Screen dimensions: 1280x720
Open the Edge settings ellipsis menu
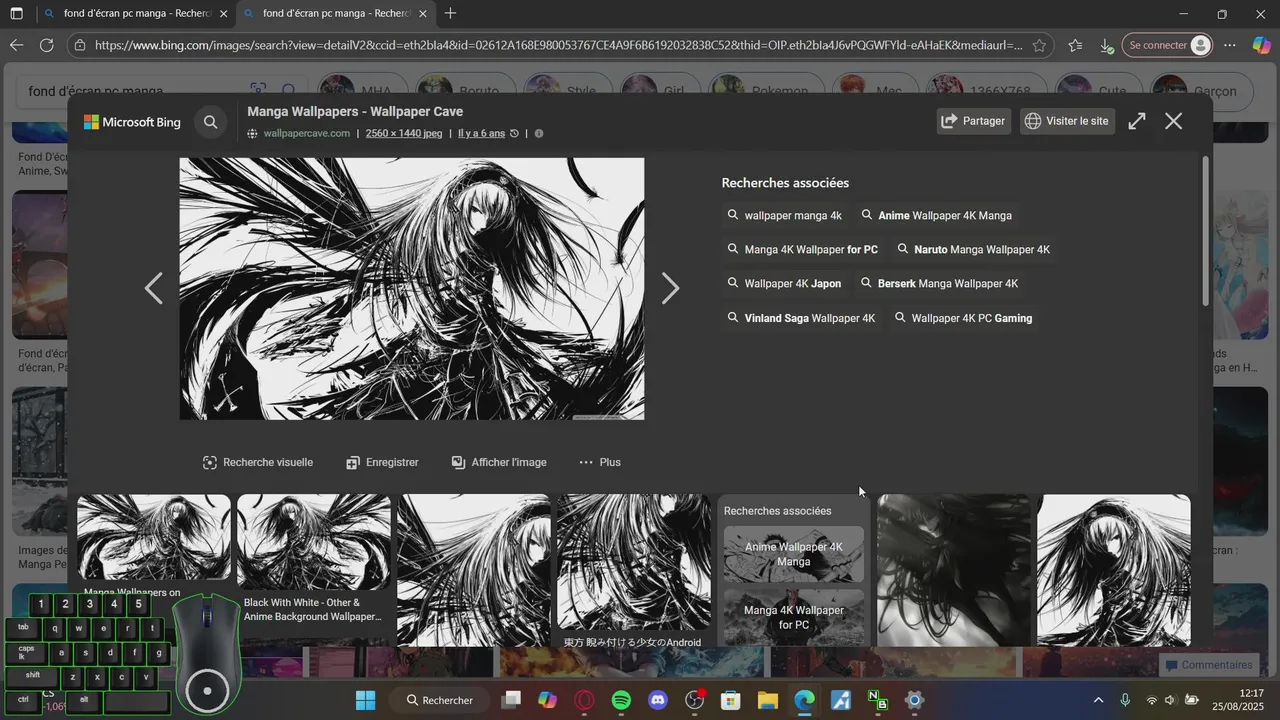click(x=1230, y=45)
